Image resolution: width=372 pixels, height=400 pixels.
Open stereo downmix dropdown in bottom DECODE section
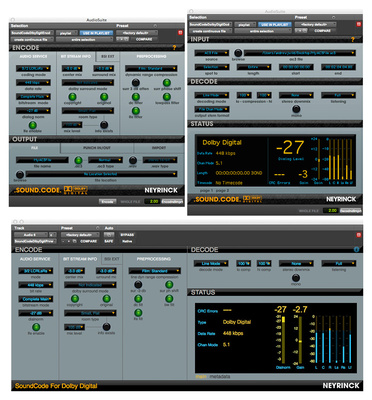[x=296, y=264]
